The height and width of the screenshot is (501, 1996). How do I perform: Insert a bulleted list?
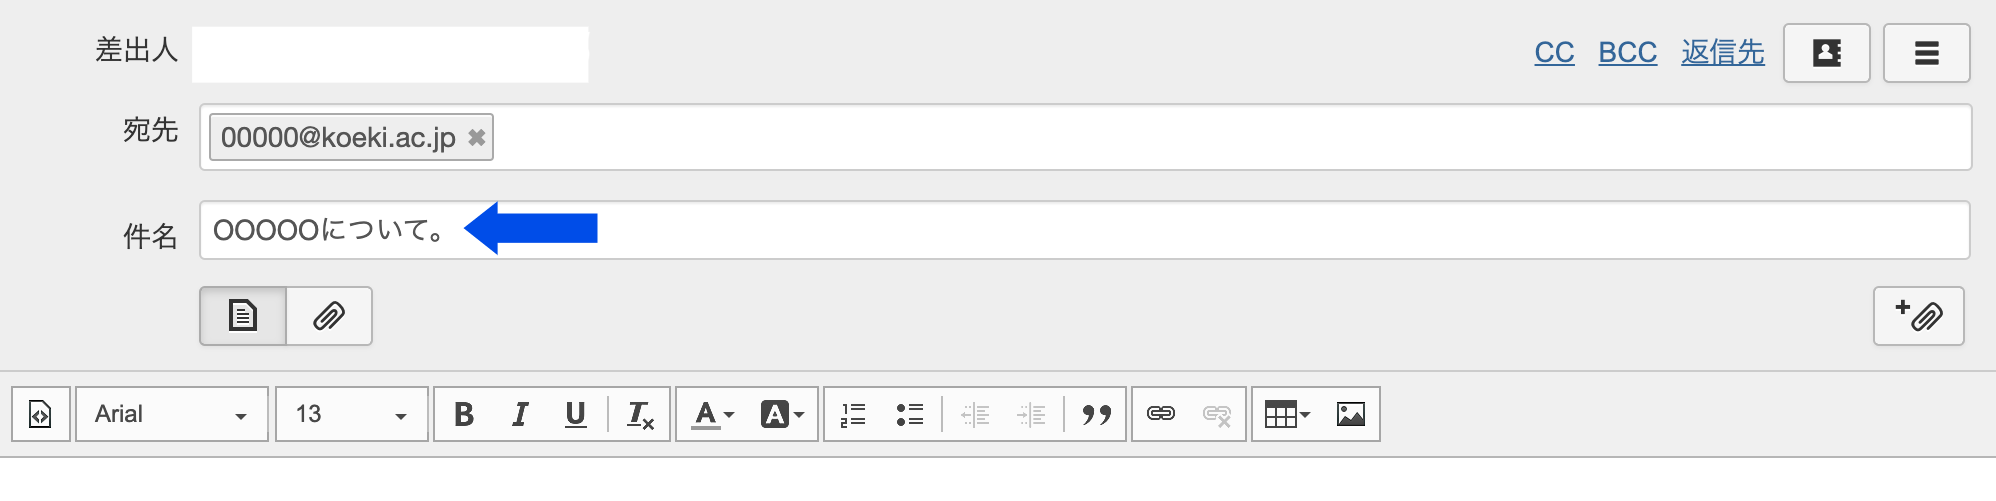point(909,414)
